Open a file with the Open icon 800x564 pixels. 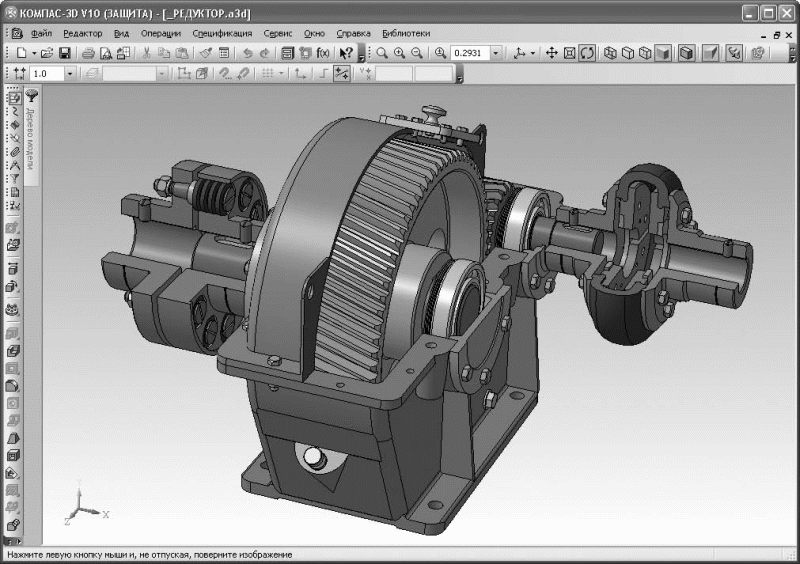[x=49, y=52]
